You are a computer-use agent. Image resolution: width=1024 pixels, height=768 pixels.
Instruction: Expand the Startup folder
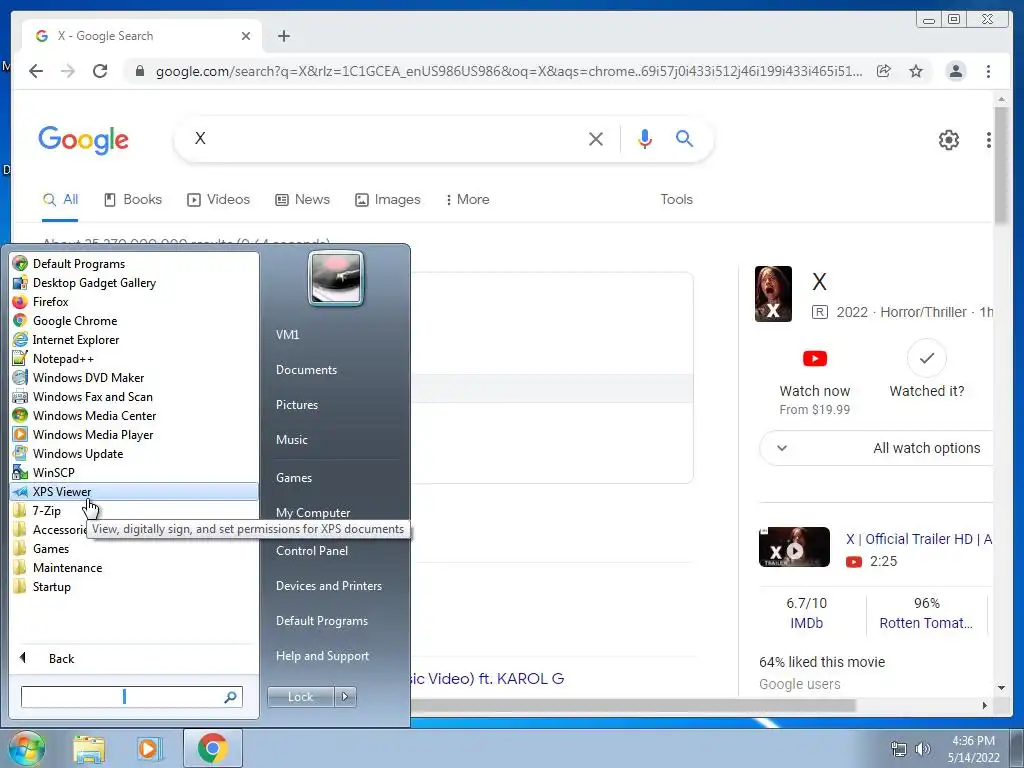[134, 586]
